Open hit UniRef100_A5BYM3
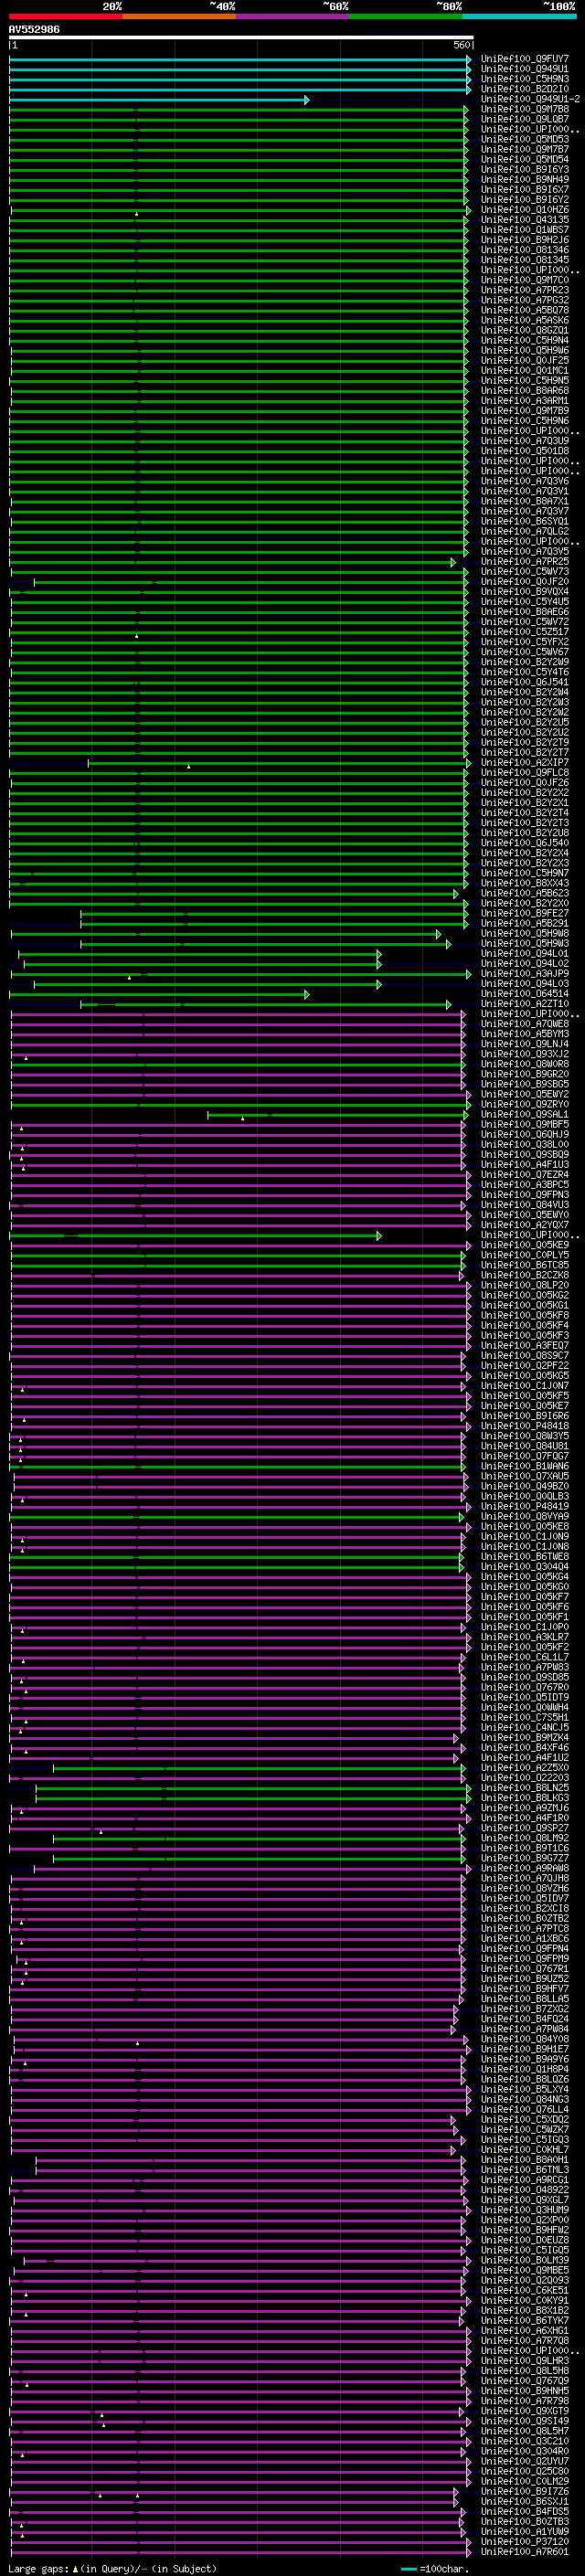Viewport: 585px width, 2576px height. [x=524, y=1034]
